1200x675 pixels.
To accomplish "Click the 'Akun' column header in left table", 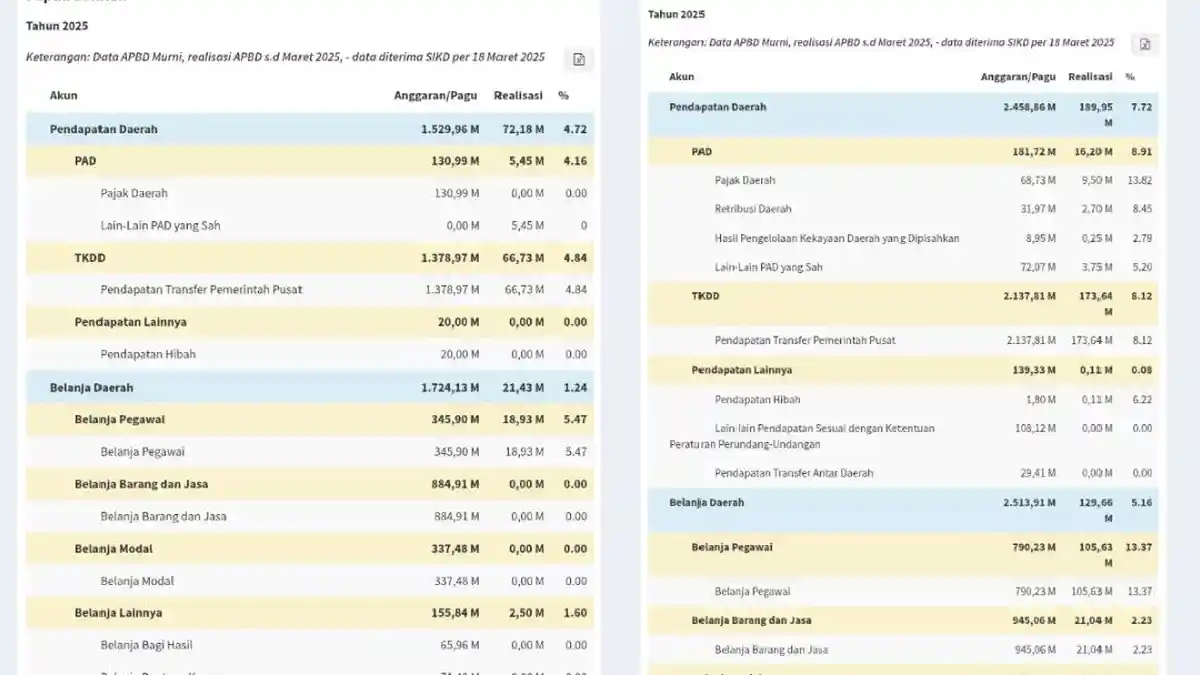I will coord(64,96).
